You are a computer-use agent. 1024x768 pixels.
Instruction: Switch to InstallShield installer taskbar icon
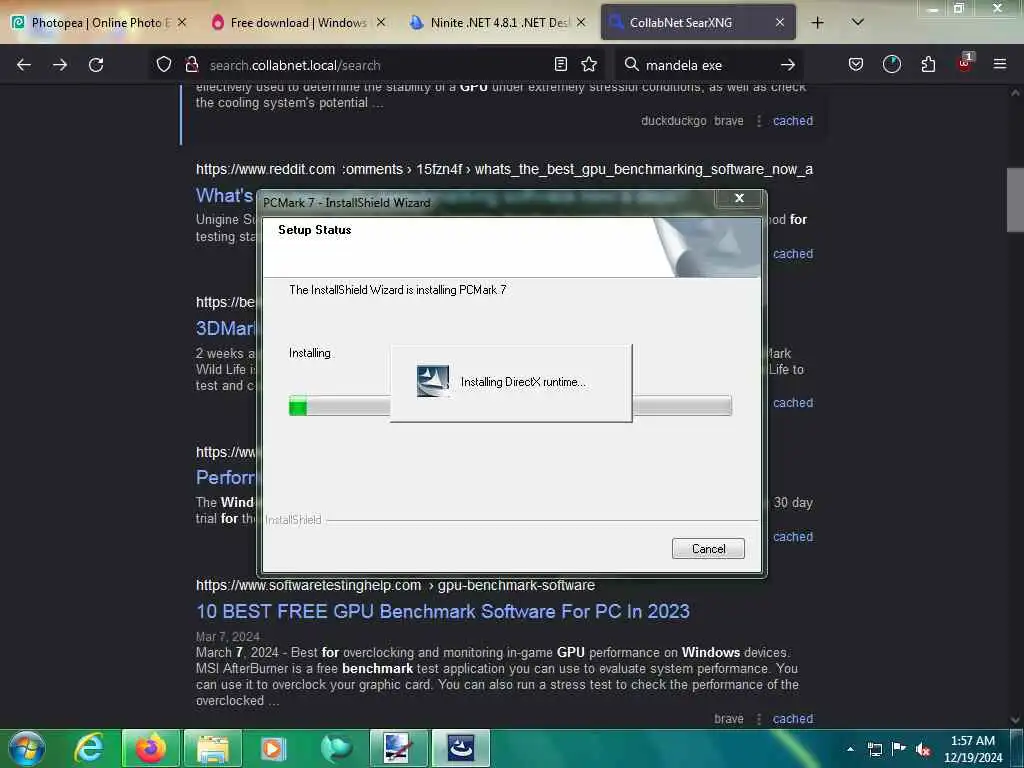click(x=460, y=748)
